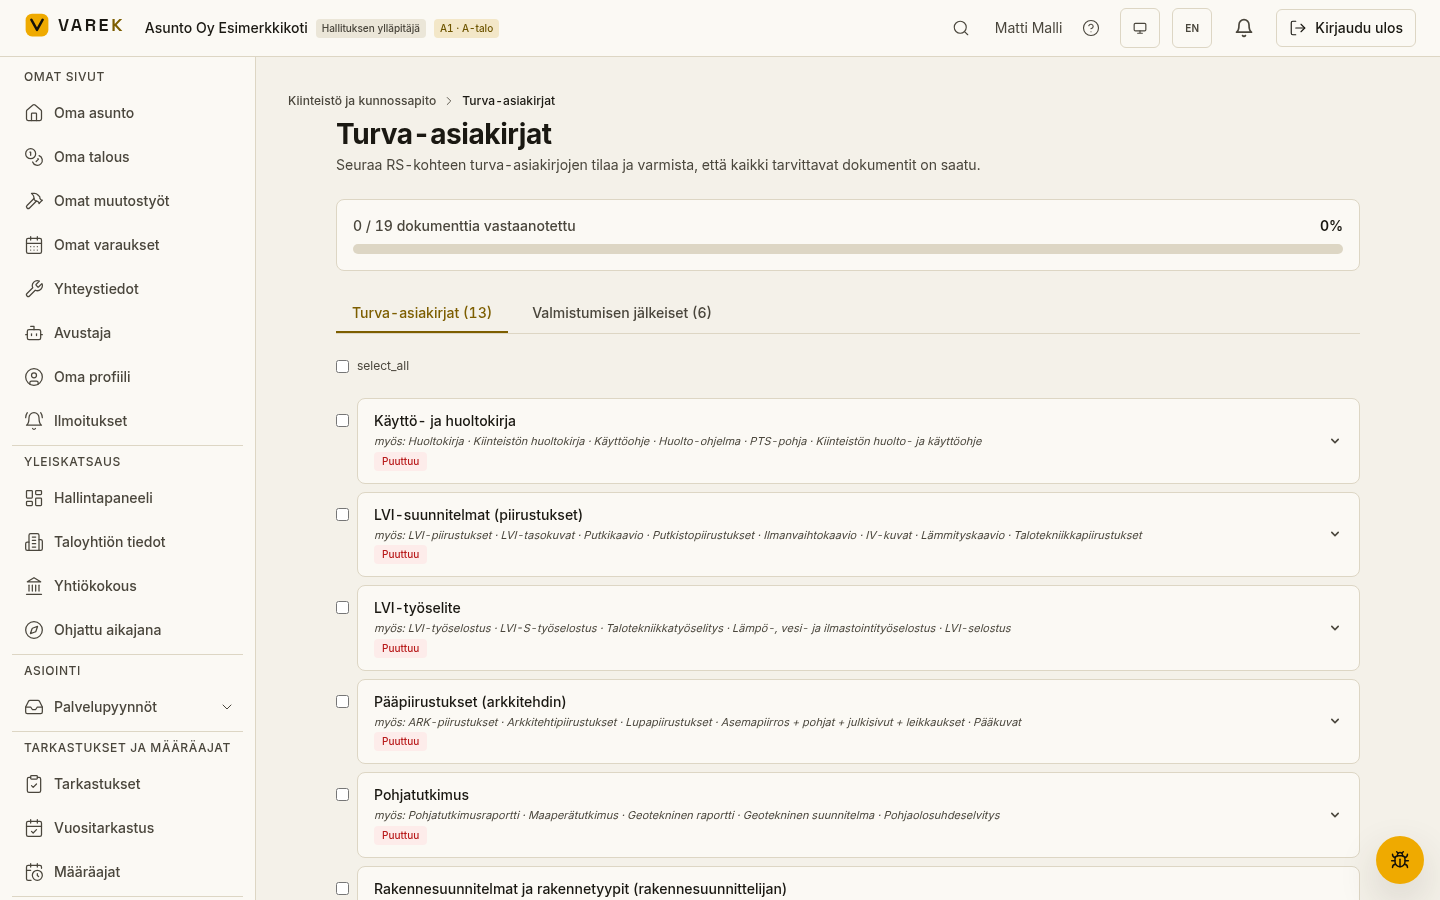The width and height of the screenshot is (1440, 900).
Task: Switch to Turva-asiakirjat (13) tab
Action: [422, 313]
